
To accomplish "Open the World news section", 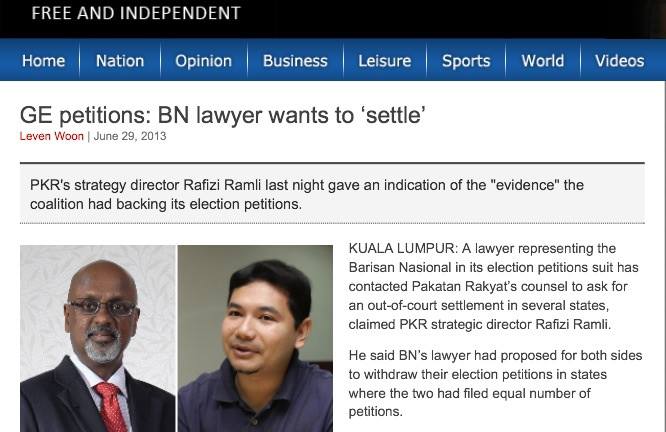I will pyautogui.click(x=543, y=61).
